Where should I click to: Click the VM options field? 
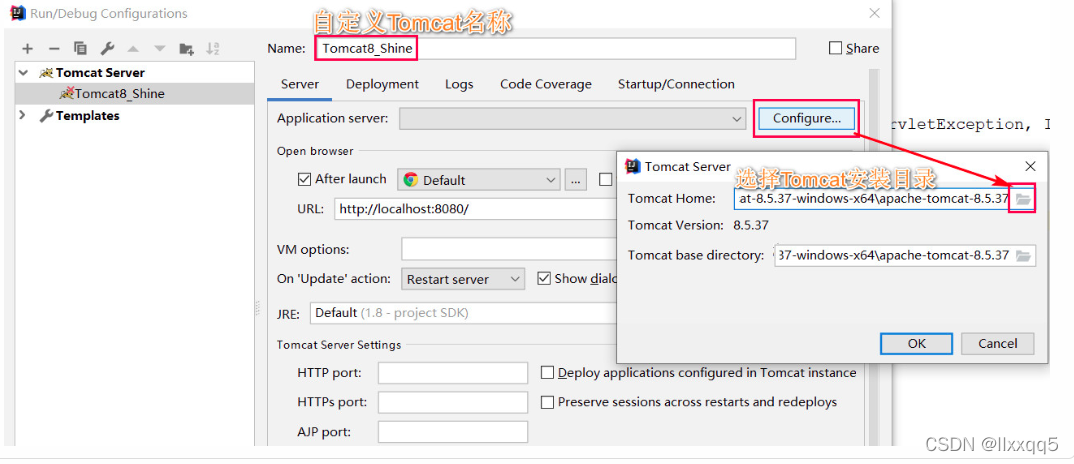510,249
